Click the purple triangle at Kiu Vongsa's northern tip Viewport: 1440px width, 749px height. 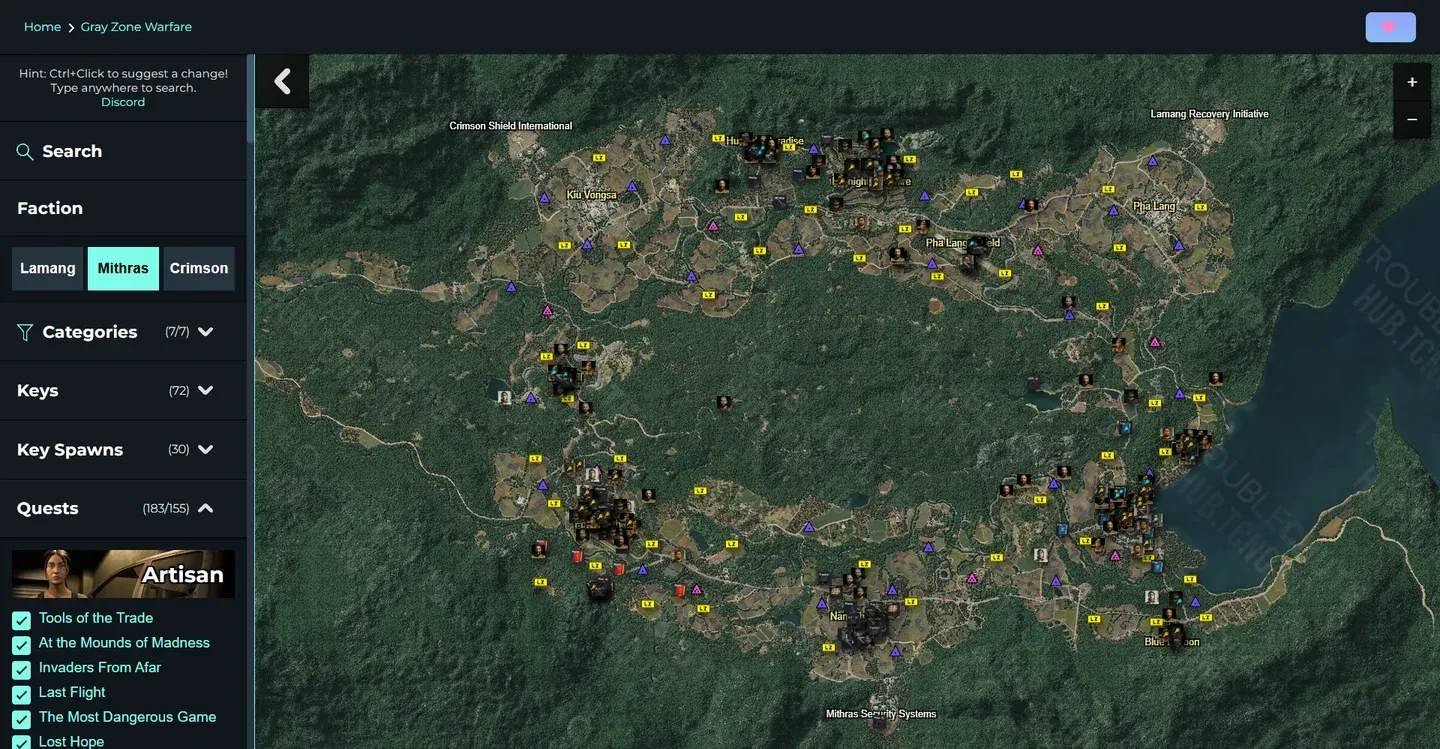point(665,141)
